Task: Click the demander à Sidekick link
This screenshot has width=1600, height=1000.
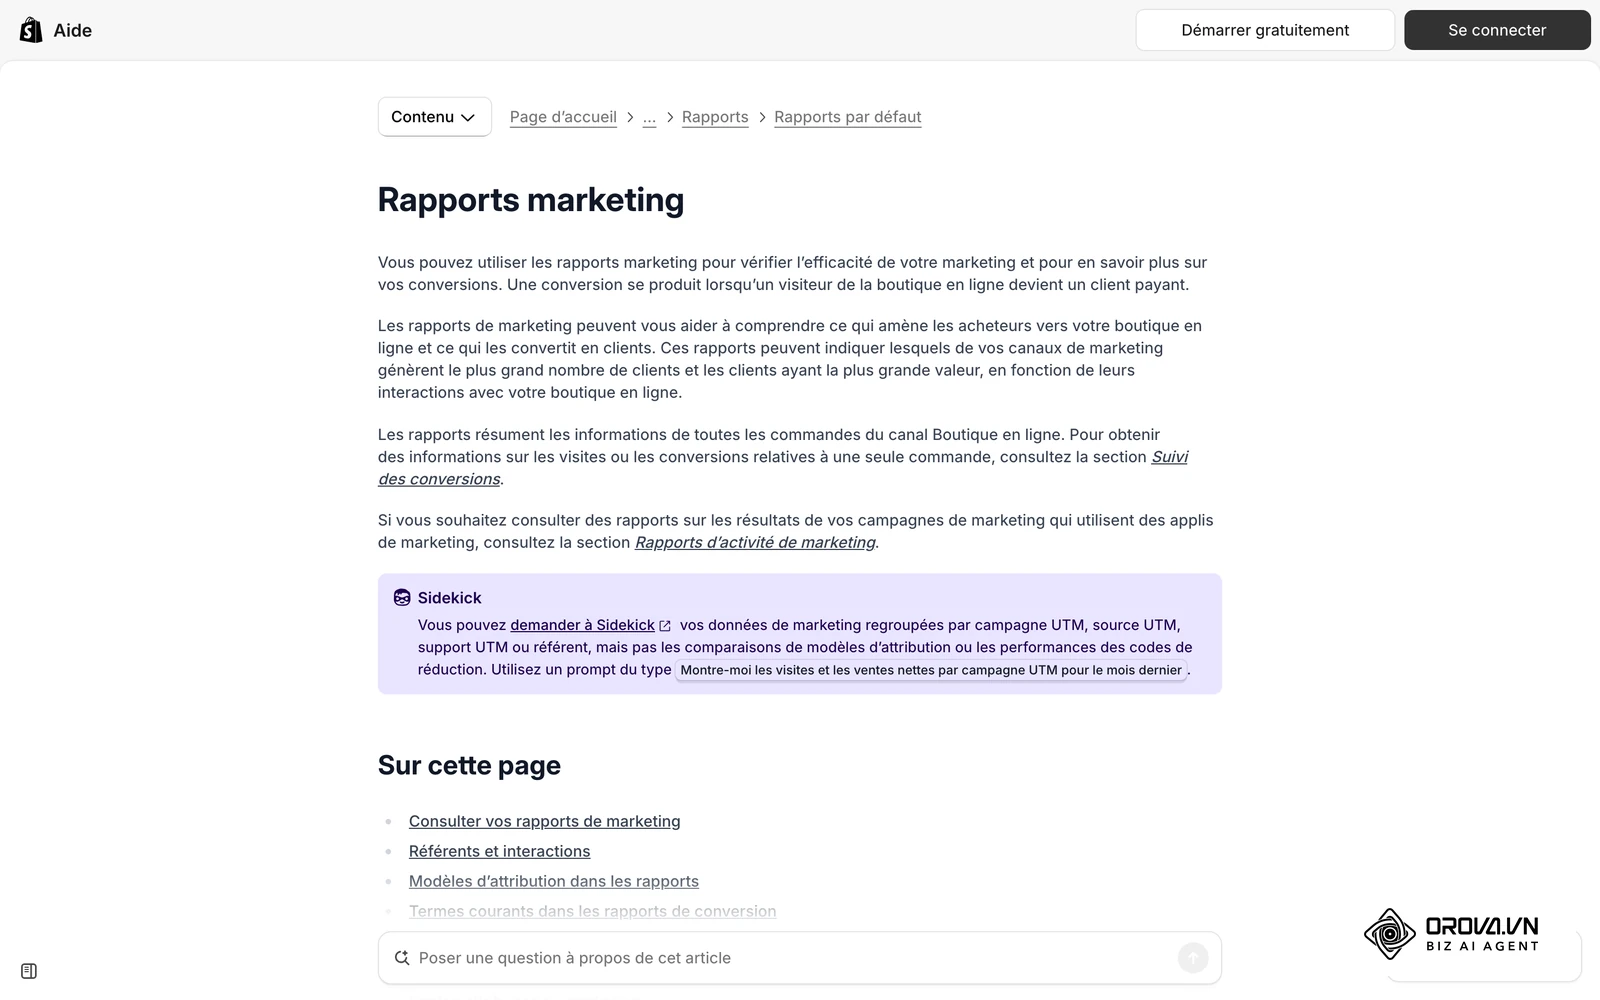Action: tap(582, 625)
